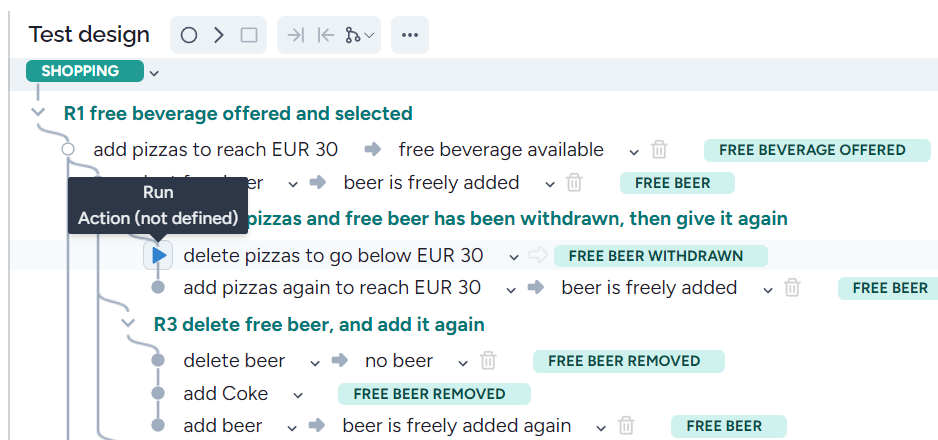Click the circle icon in Test design toolbar
Screen dimensions: 938x440
pyautogui.click(x=188, y=35)
